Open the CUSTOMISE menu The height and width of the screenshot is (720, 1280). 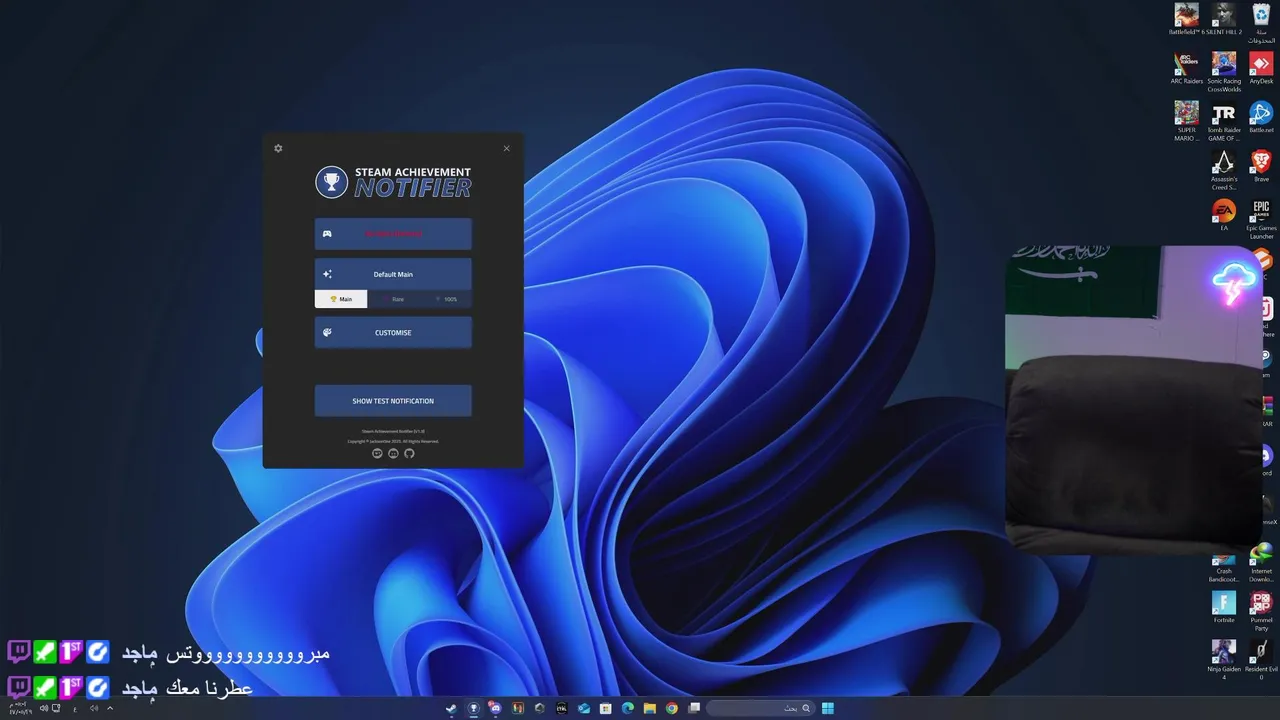[393, 332]
